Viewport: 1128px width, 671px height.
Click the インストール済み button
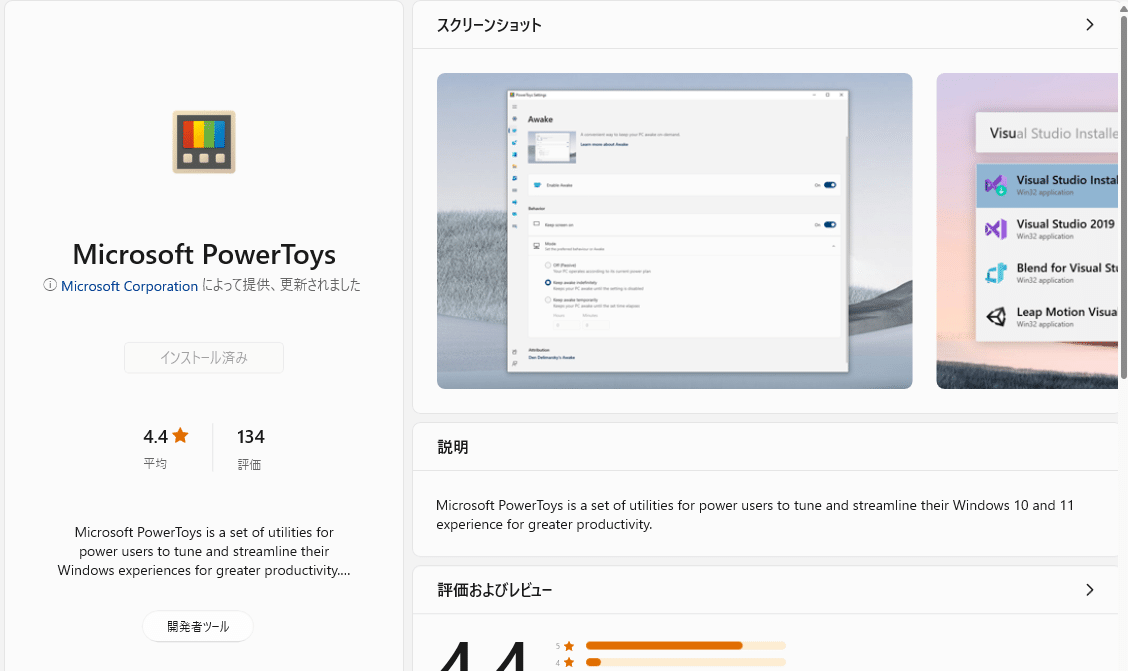coord(204,357)
